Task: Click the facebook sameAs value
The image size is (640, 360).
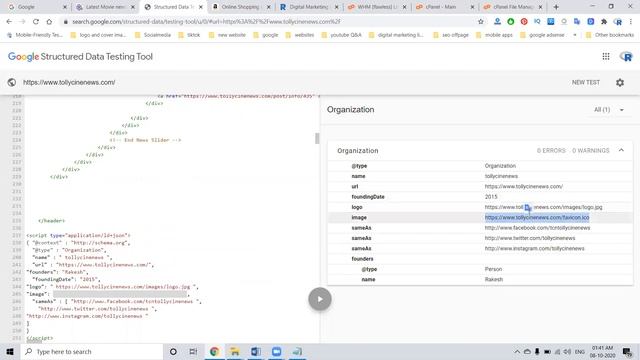Action: point(537,228)
